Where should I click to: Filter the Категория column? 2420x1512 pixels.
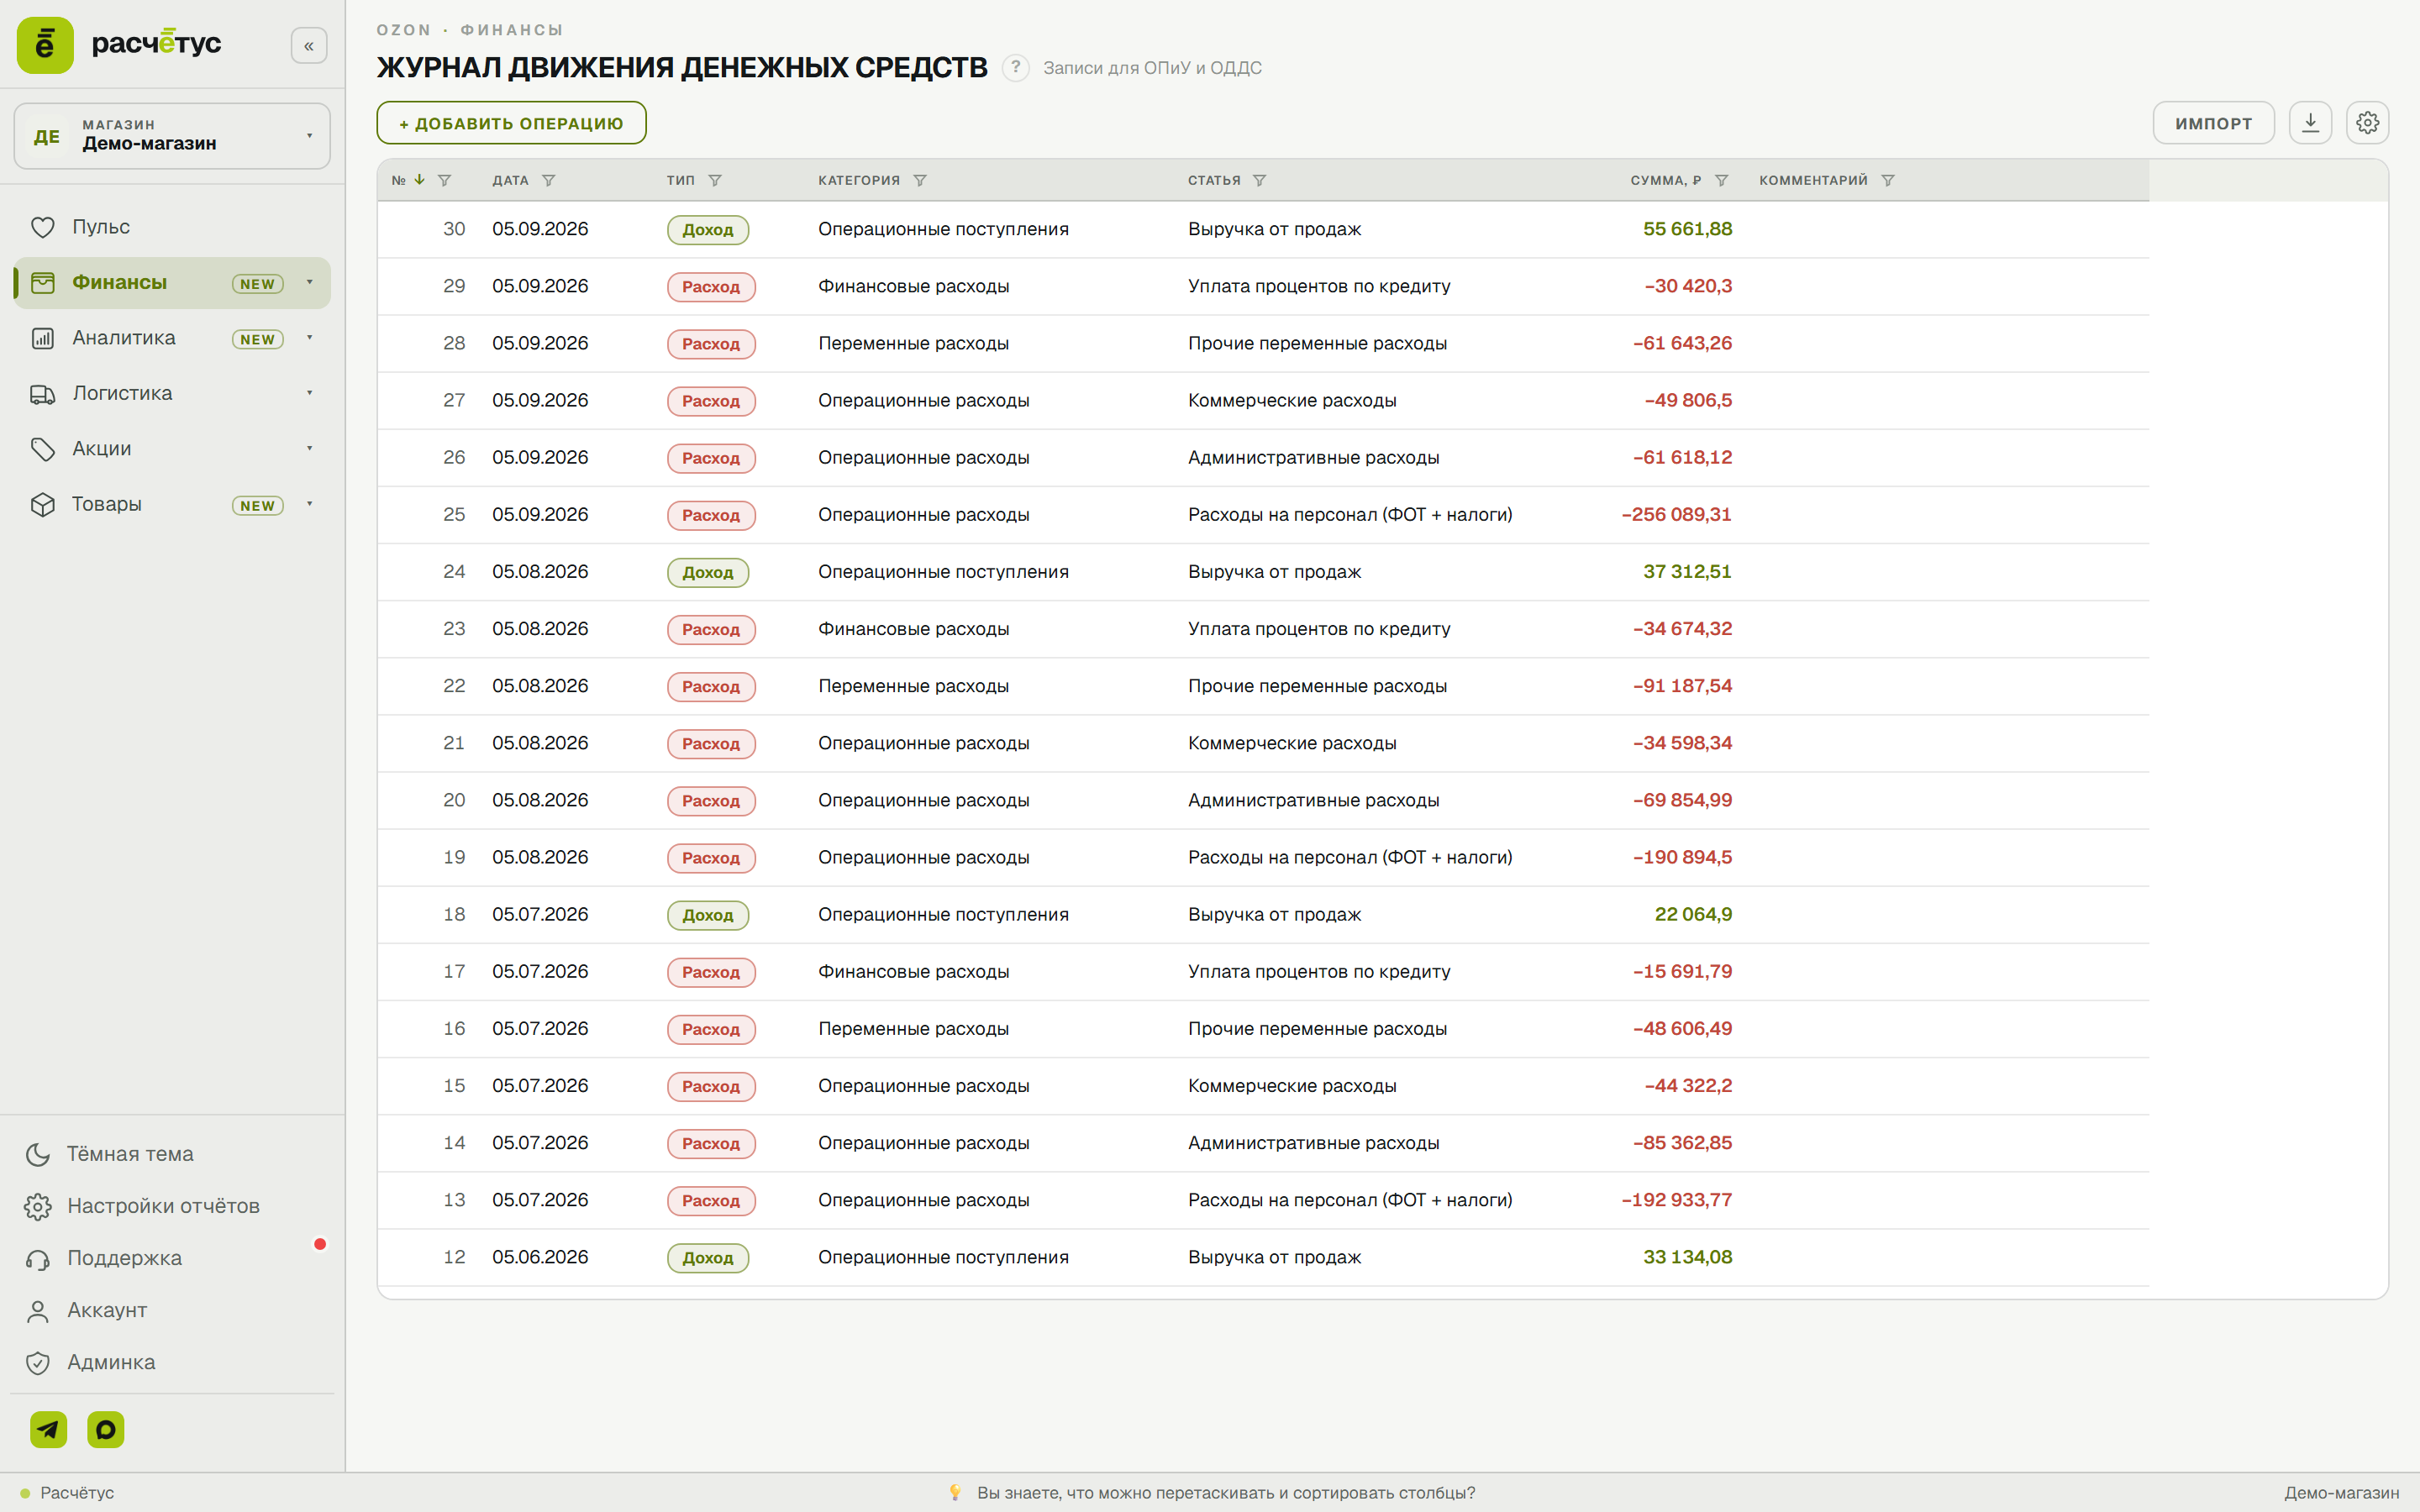tap(920, 181)
